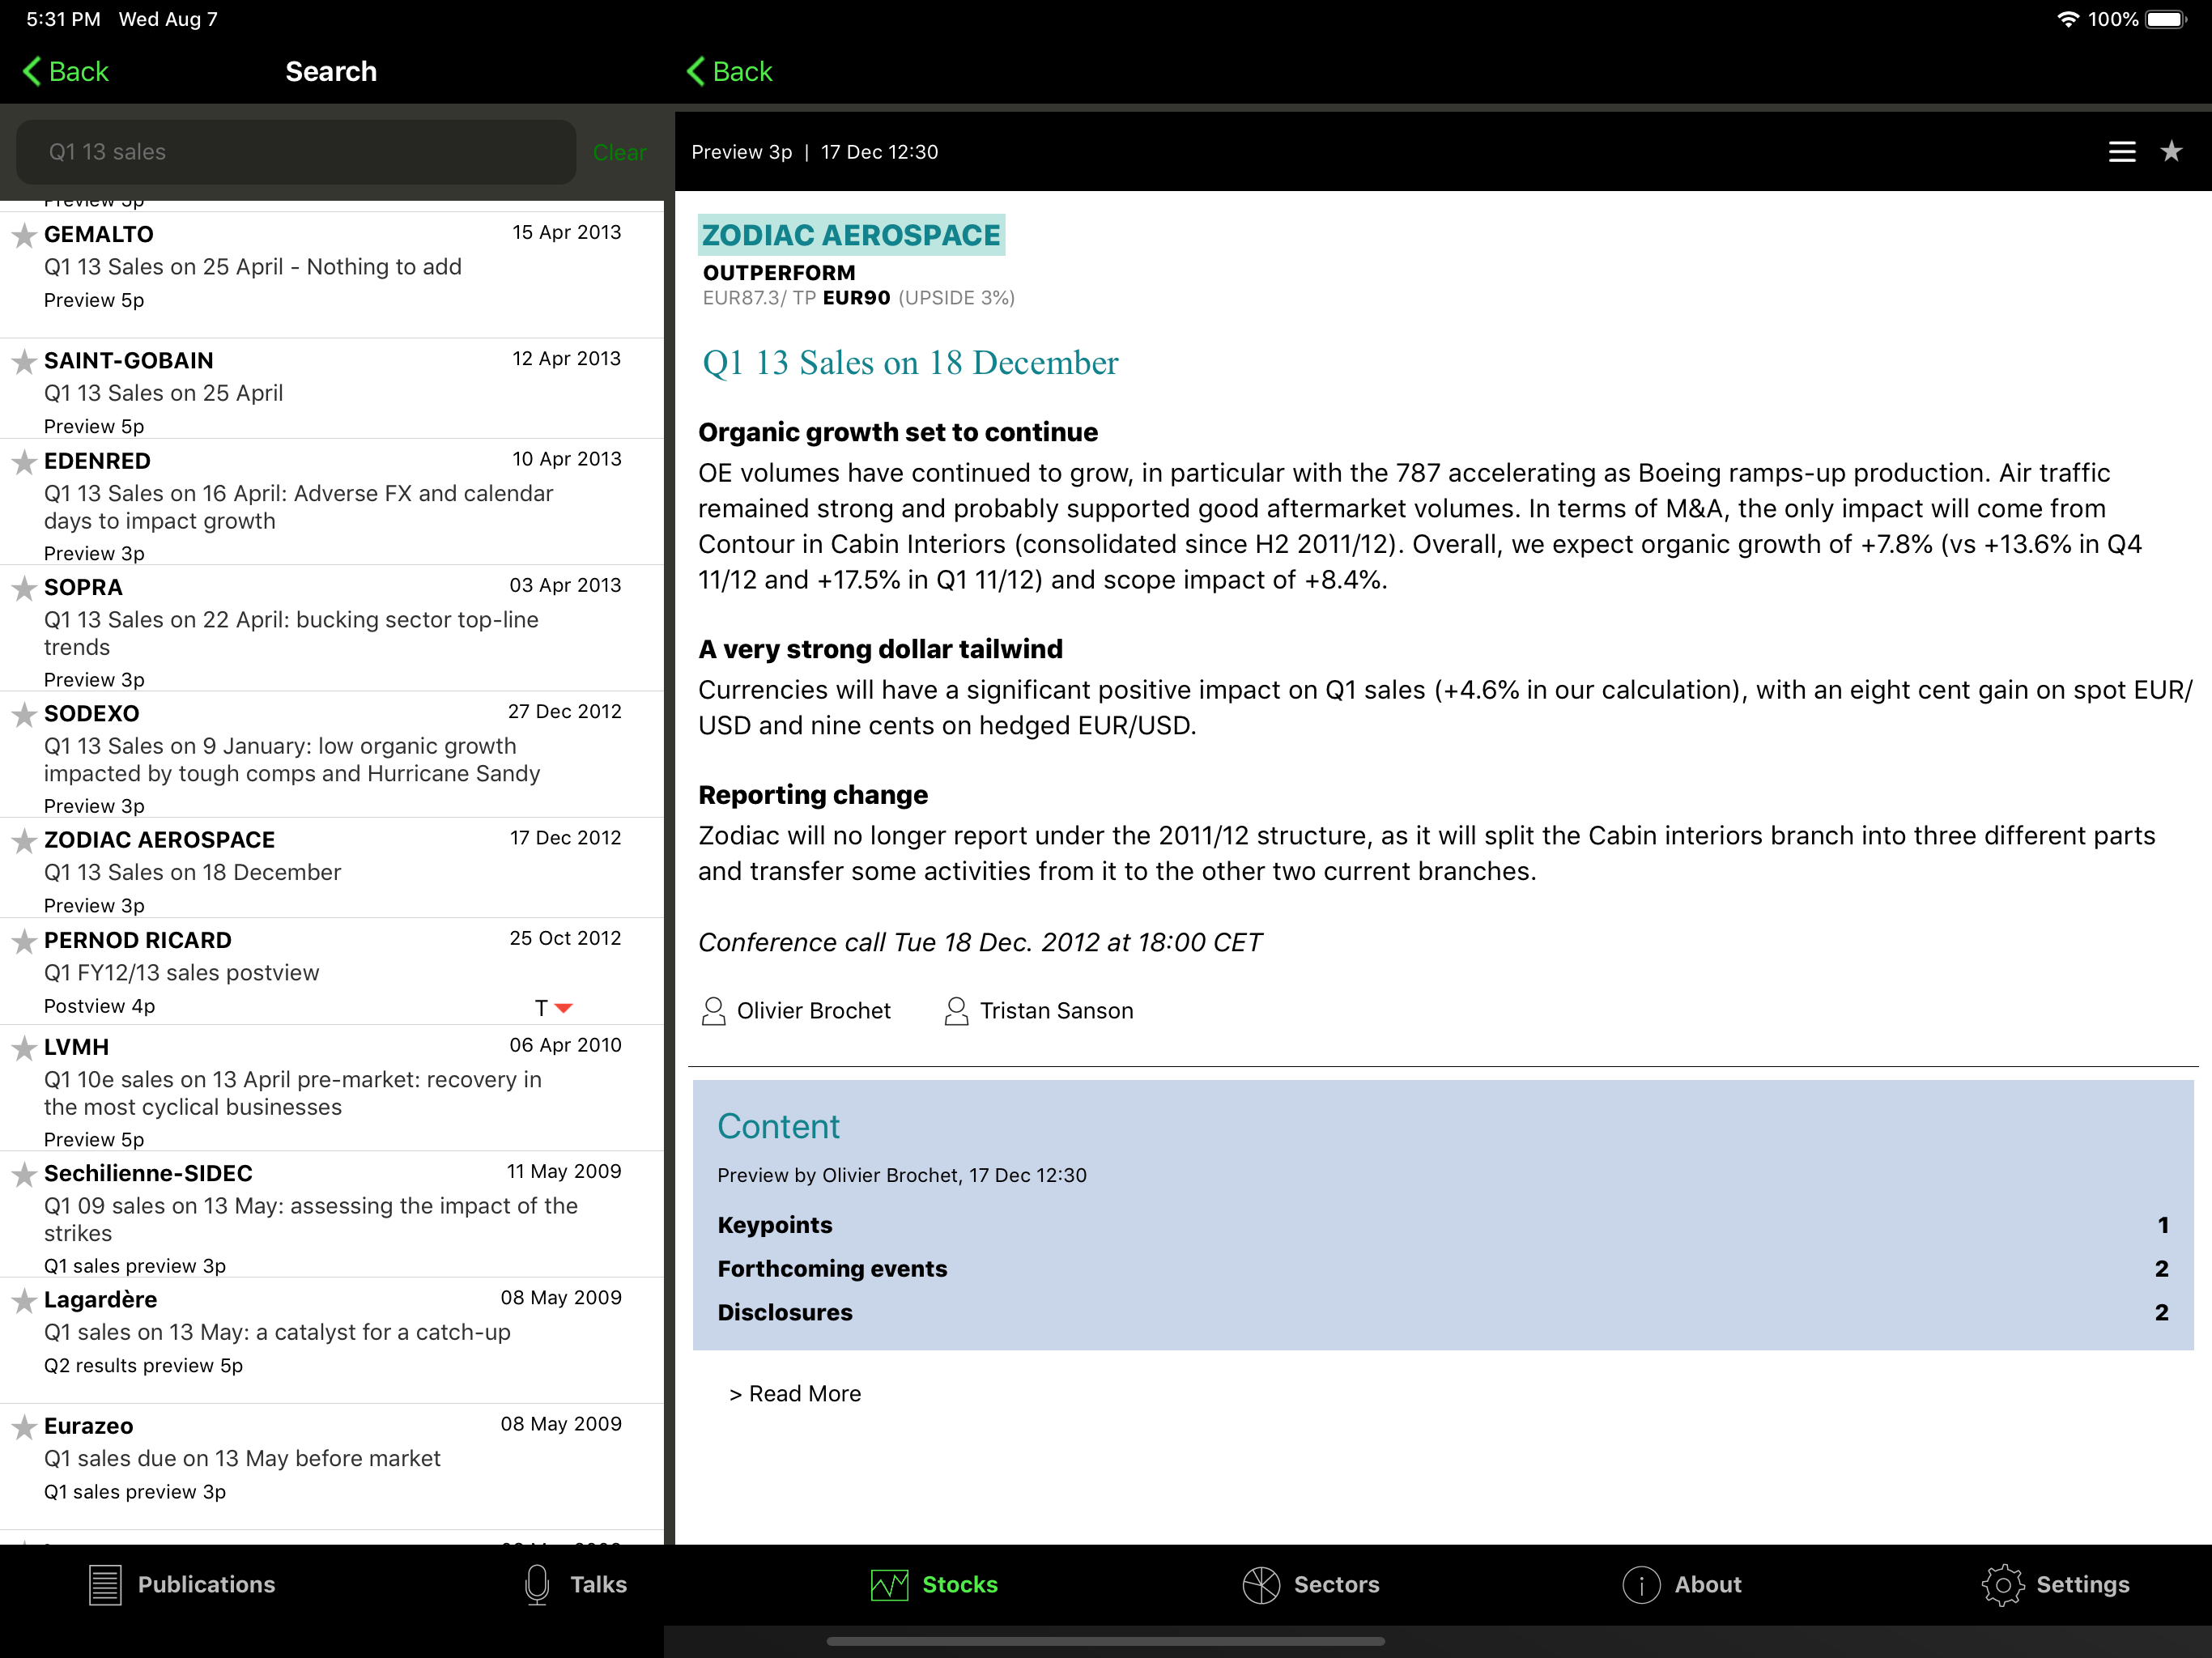Image resolution: width=2212 pixels, height=1658 pixels.
Task: Open the hamburger menu in report header
Action: click(2122, 152)
